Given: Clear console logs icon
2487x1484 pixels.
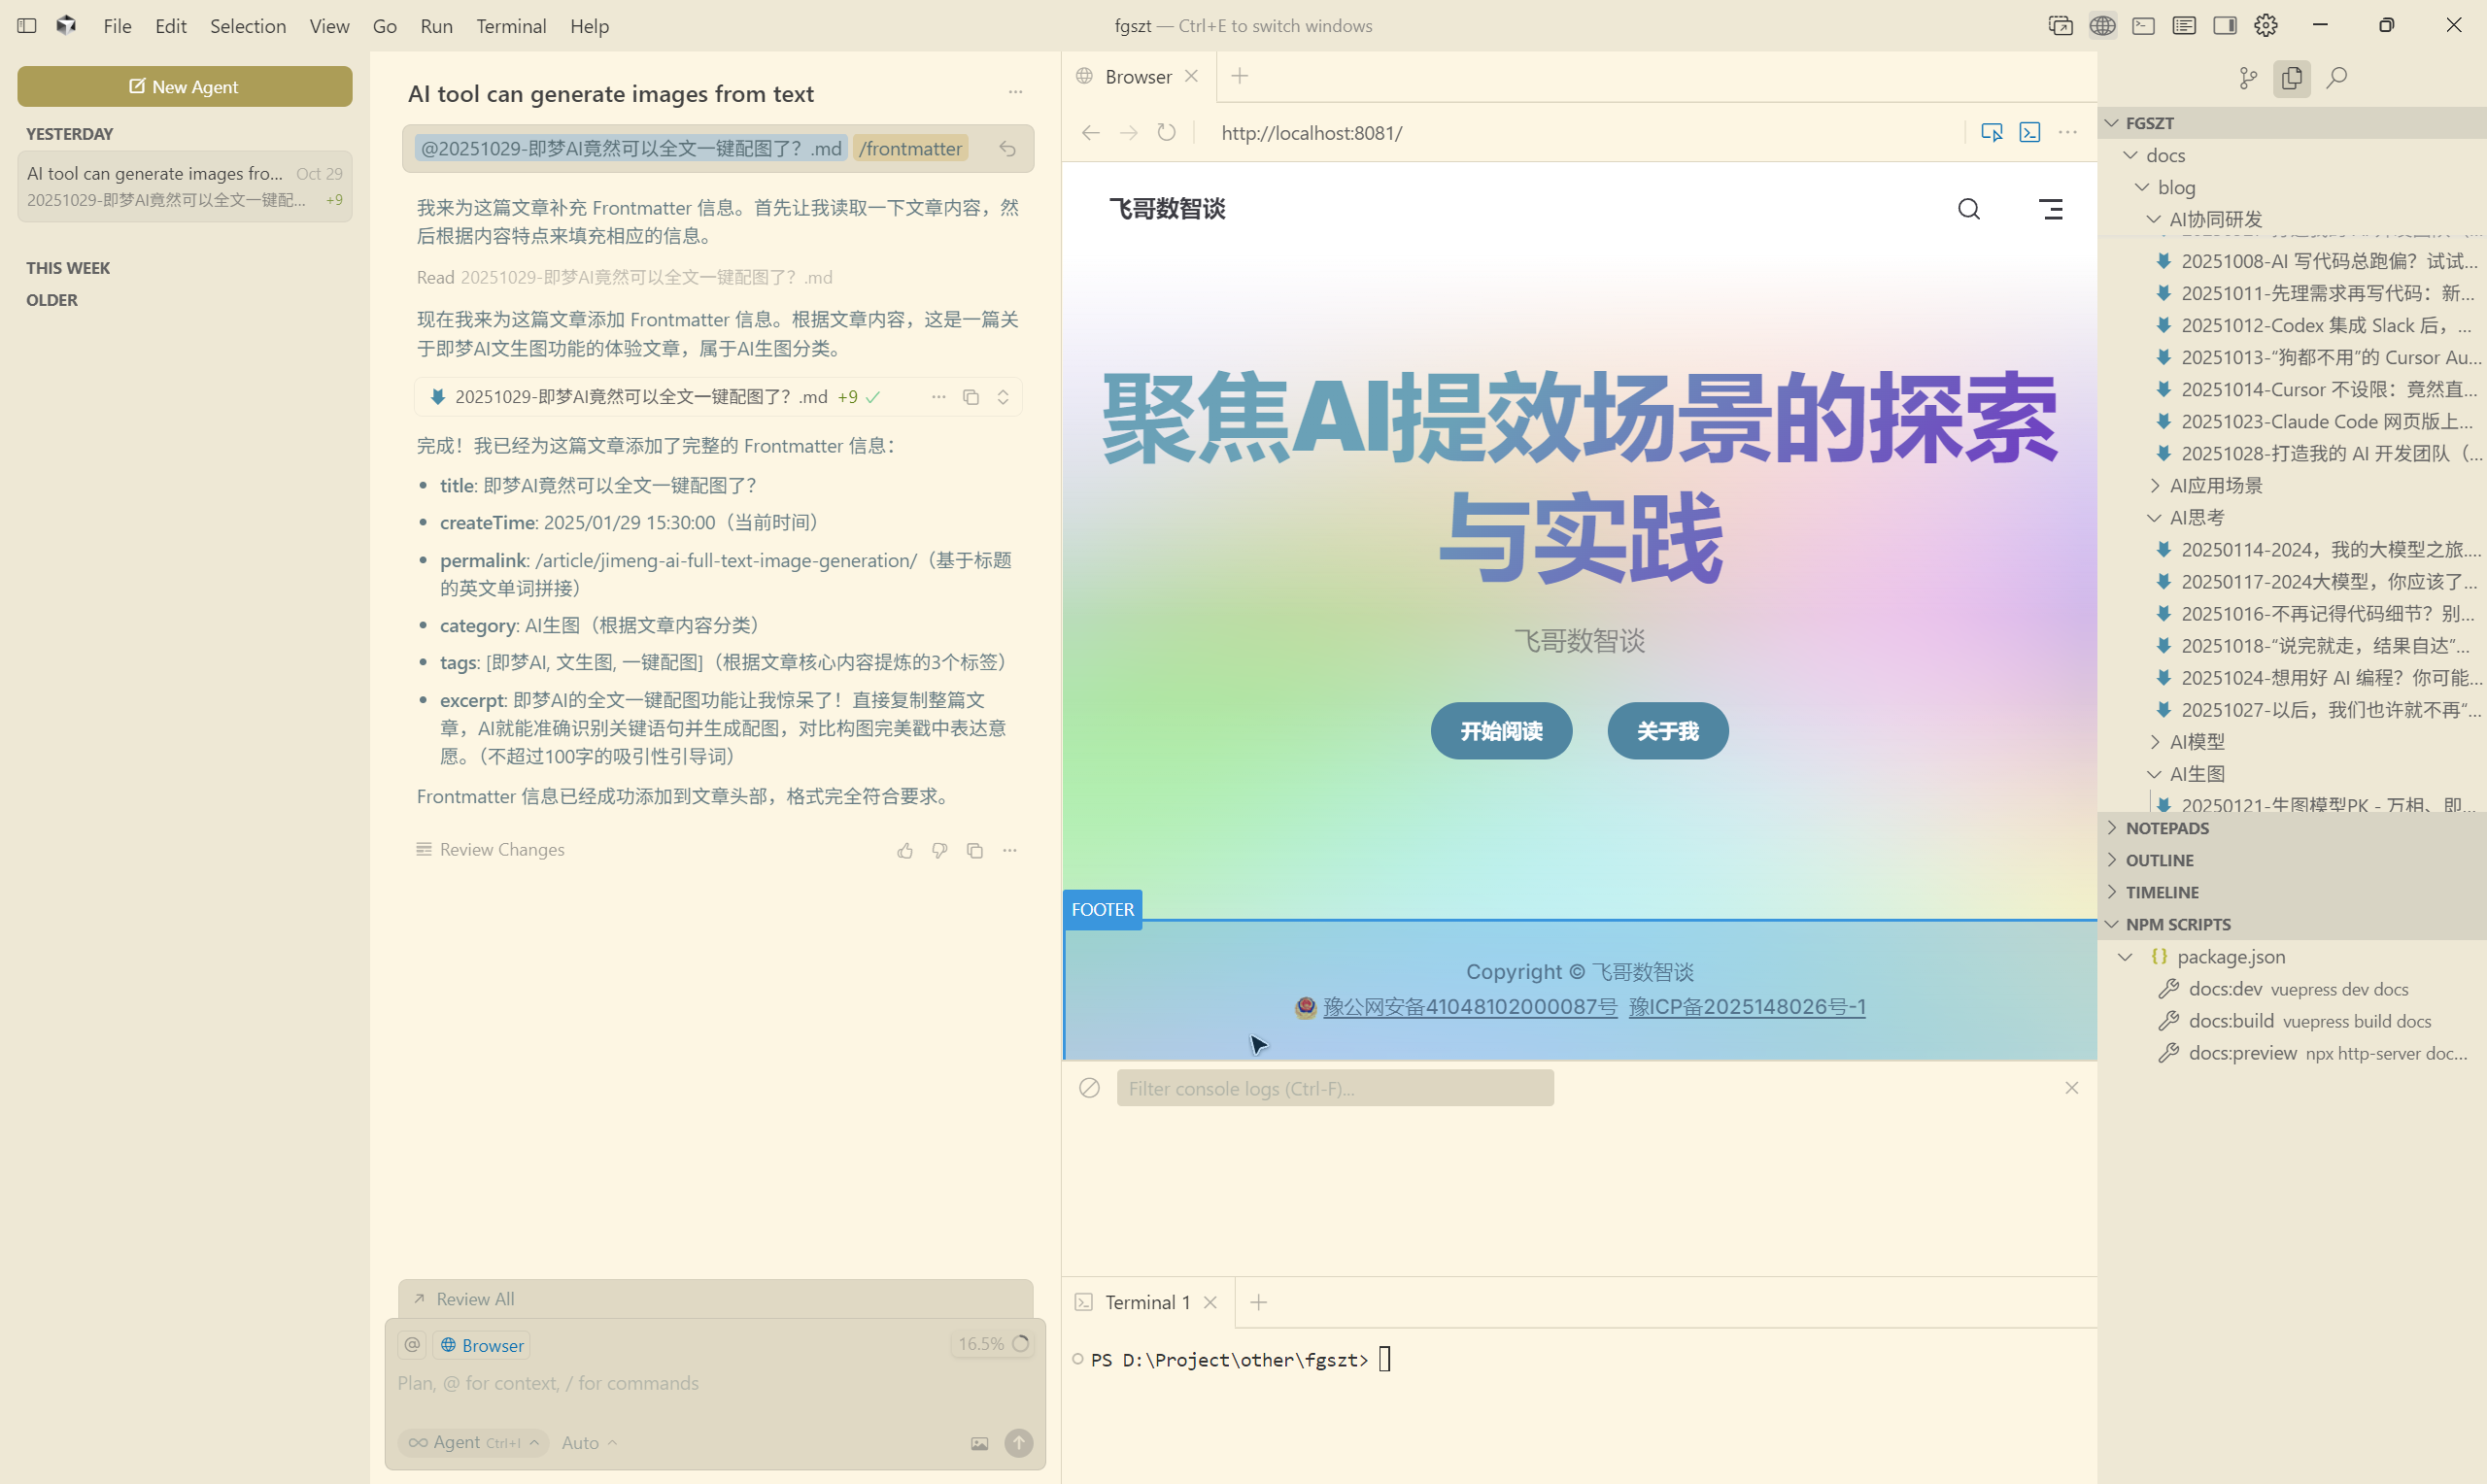Looking at the screenshot, I should tap(1089, 1088).
